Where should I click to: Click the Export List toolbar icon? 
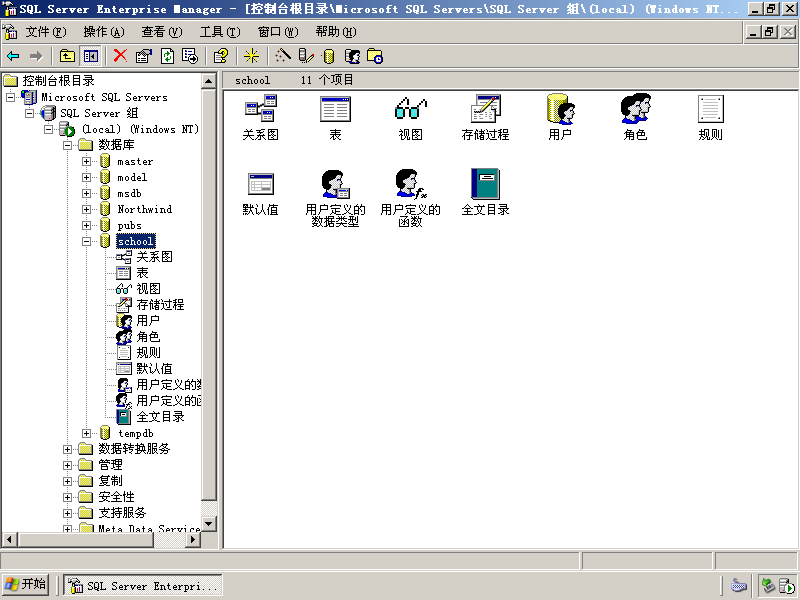[x=190, y=56]
